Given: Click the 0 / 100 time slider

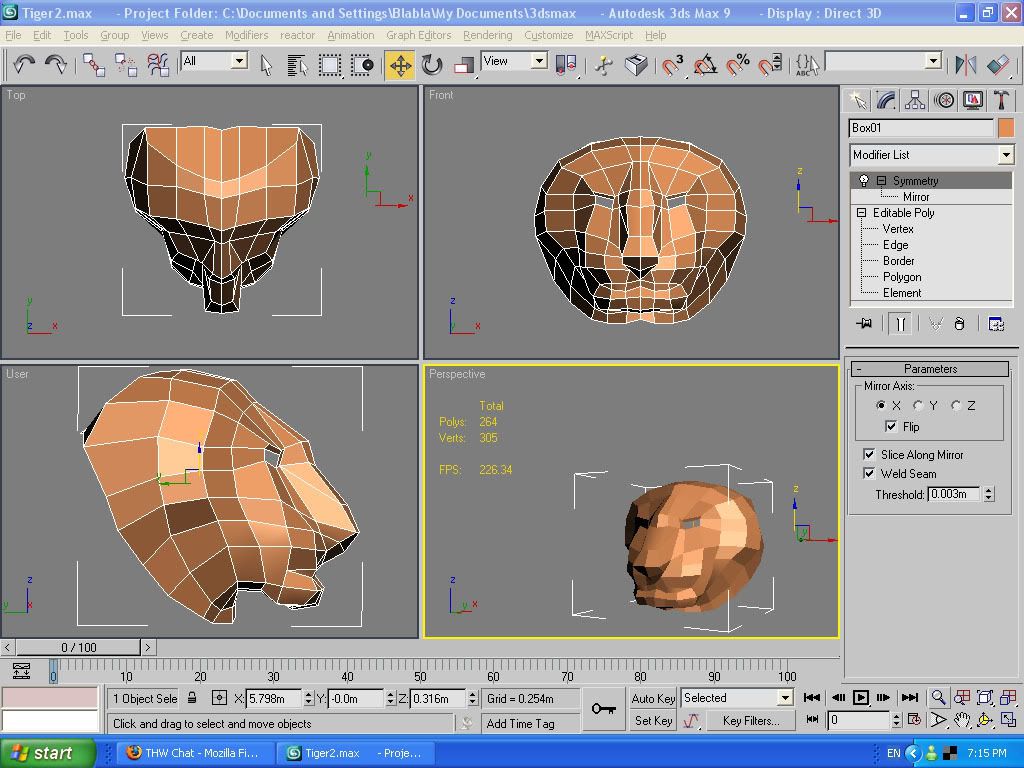Looking at the screenshot, I should 78,647.
